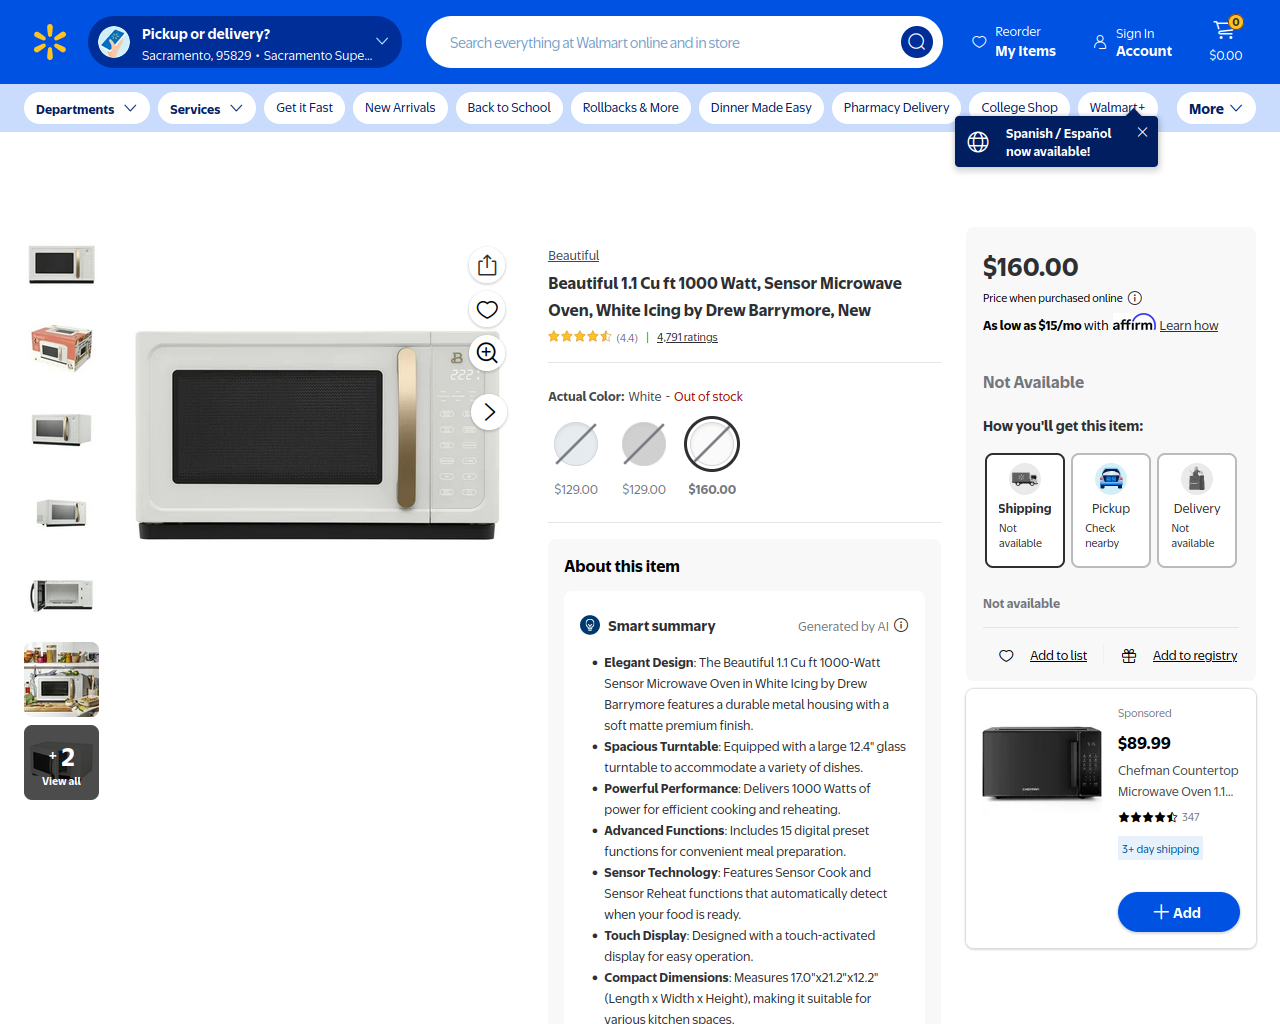Click the Smart summary lightbulb icon
The image size is (1280, 1024).
coord(590,625)
